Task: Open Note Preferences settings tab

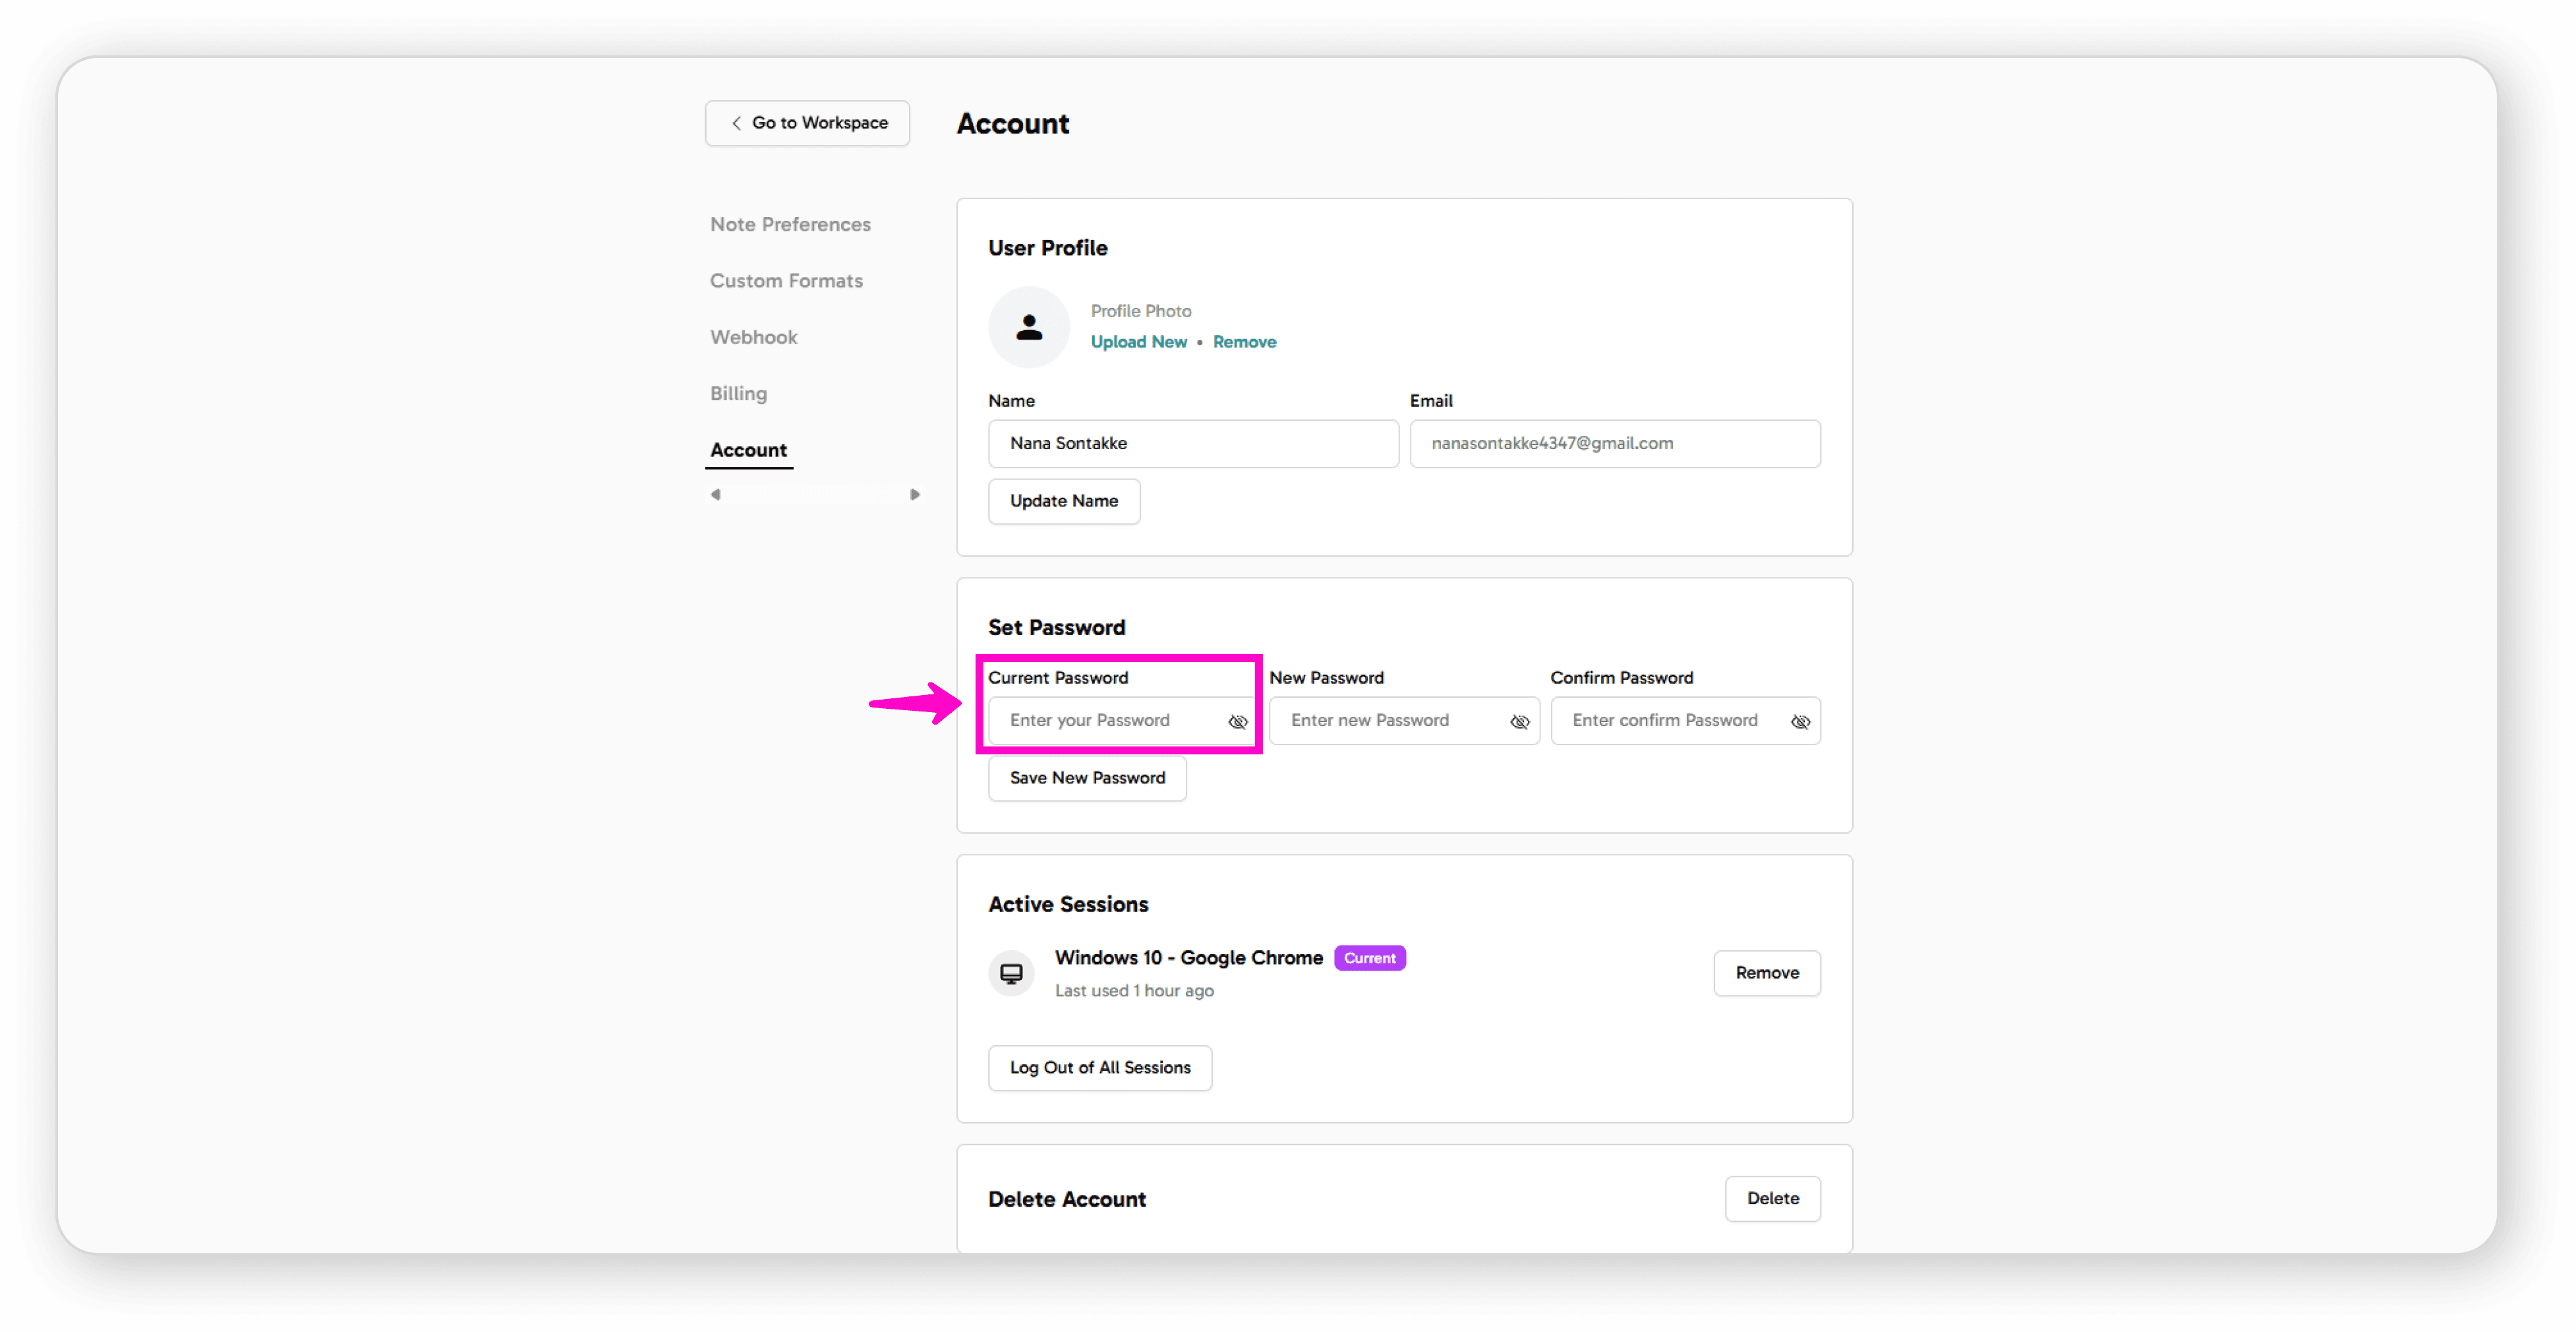Action: tap(790, 224)
